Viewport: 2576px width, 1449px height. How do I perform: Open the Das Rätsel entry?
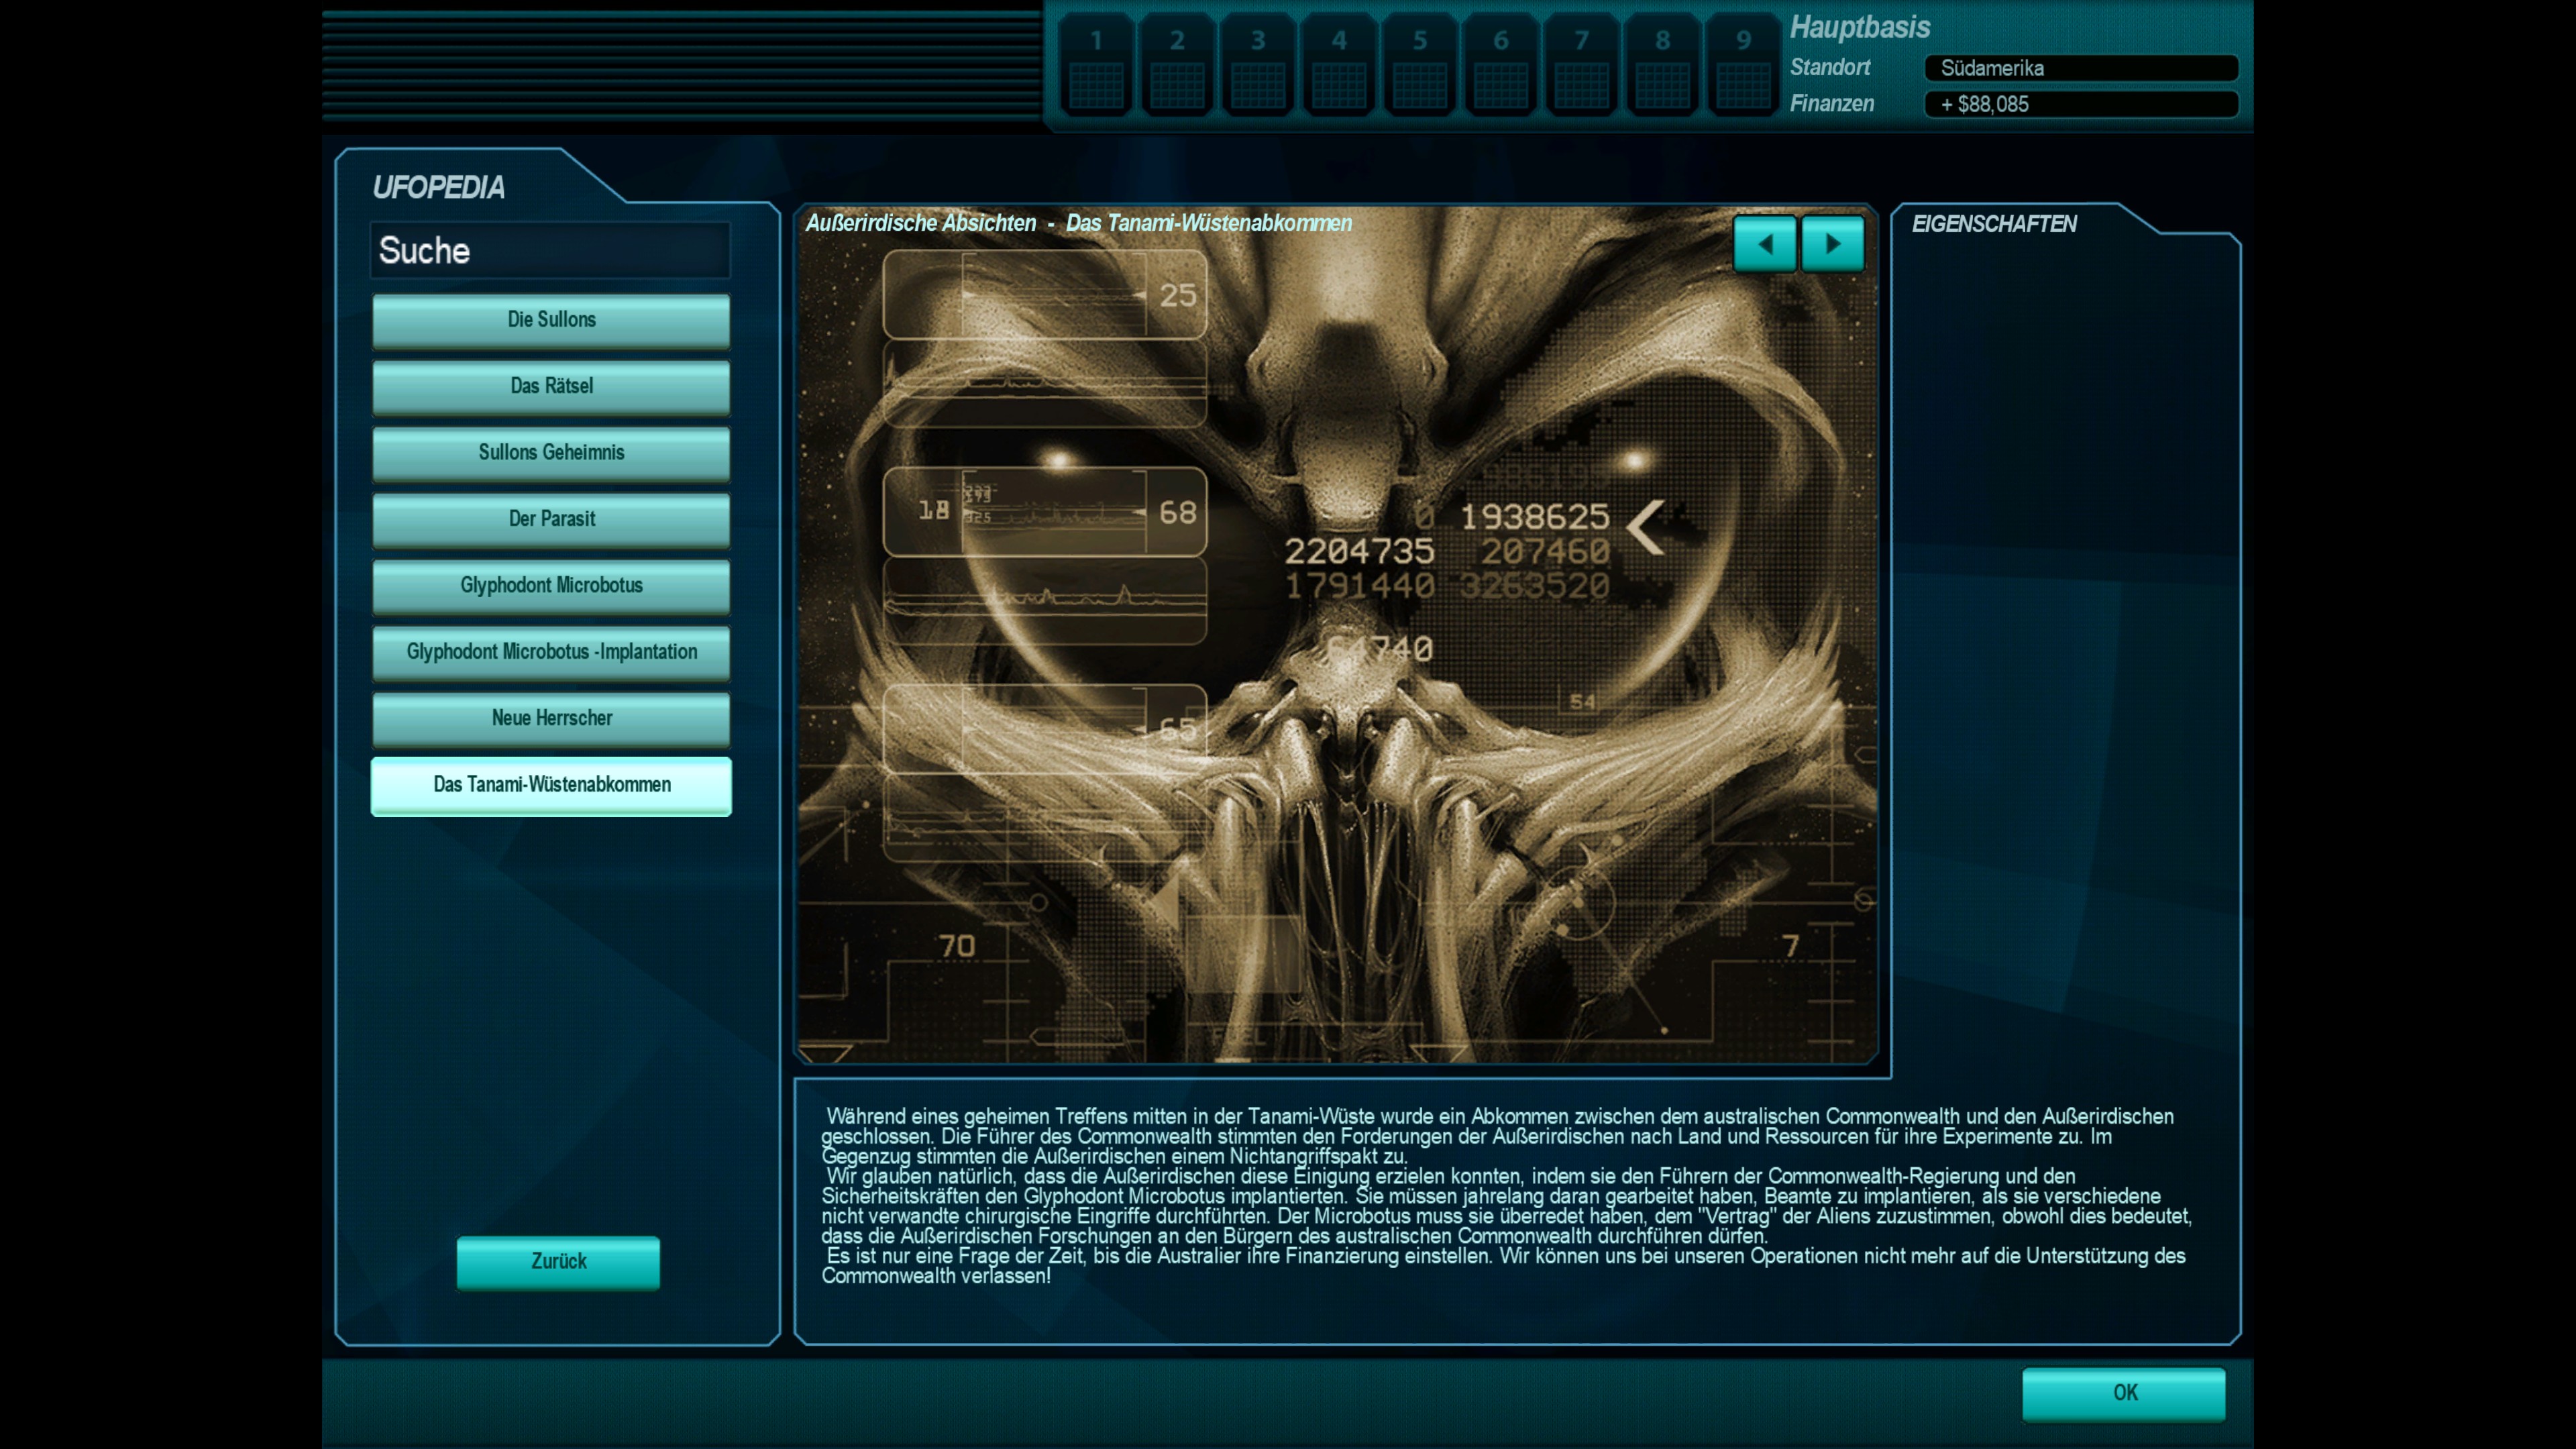coord(551,386)
